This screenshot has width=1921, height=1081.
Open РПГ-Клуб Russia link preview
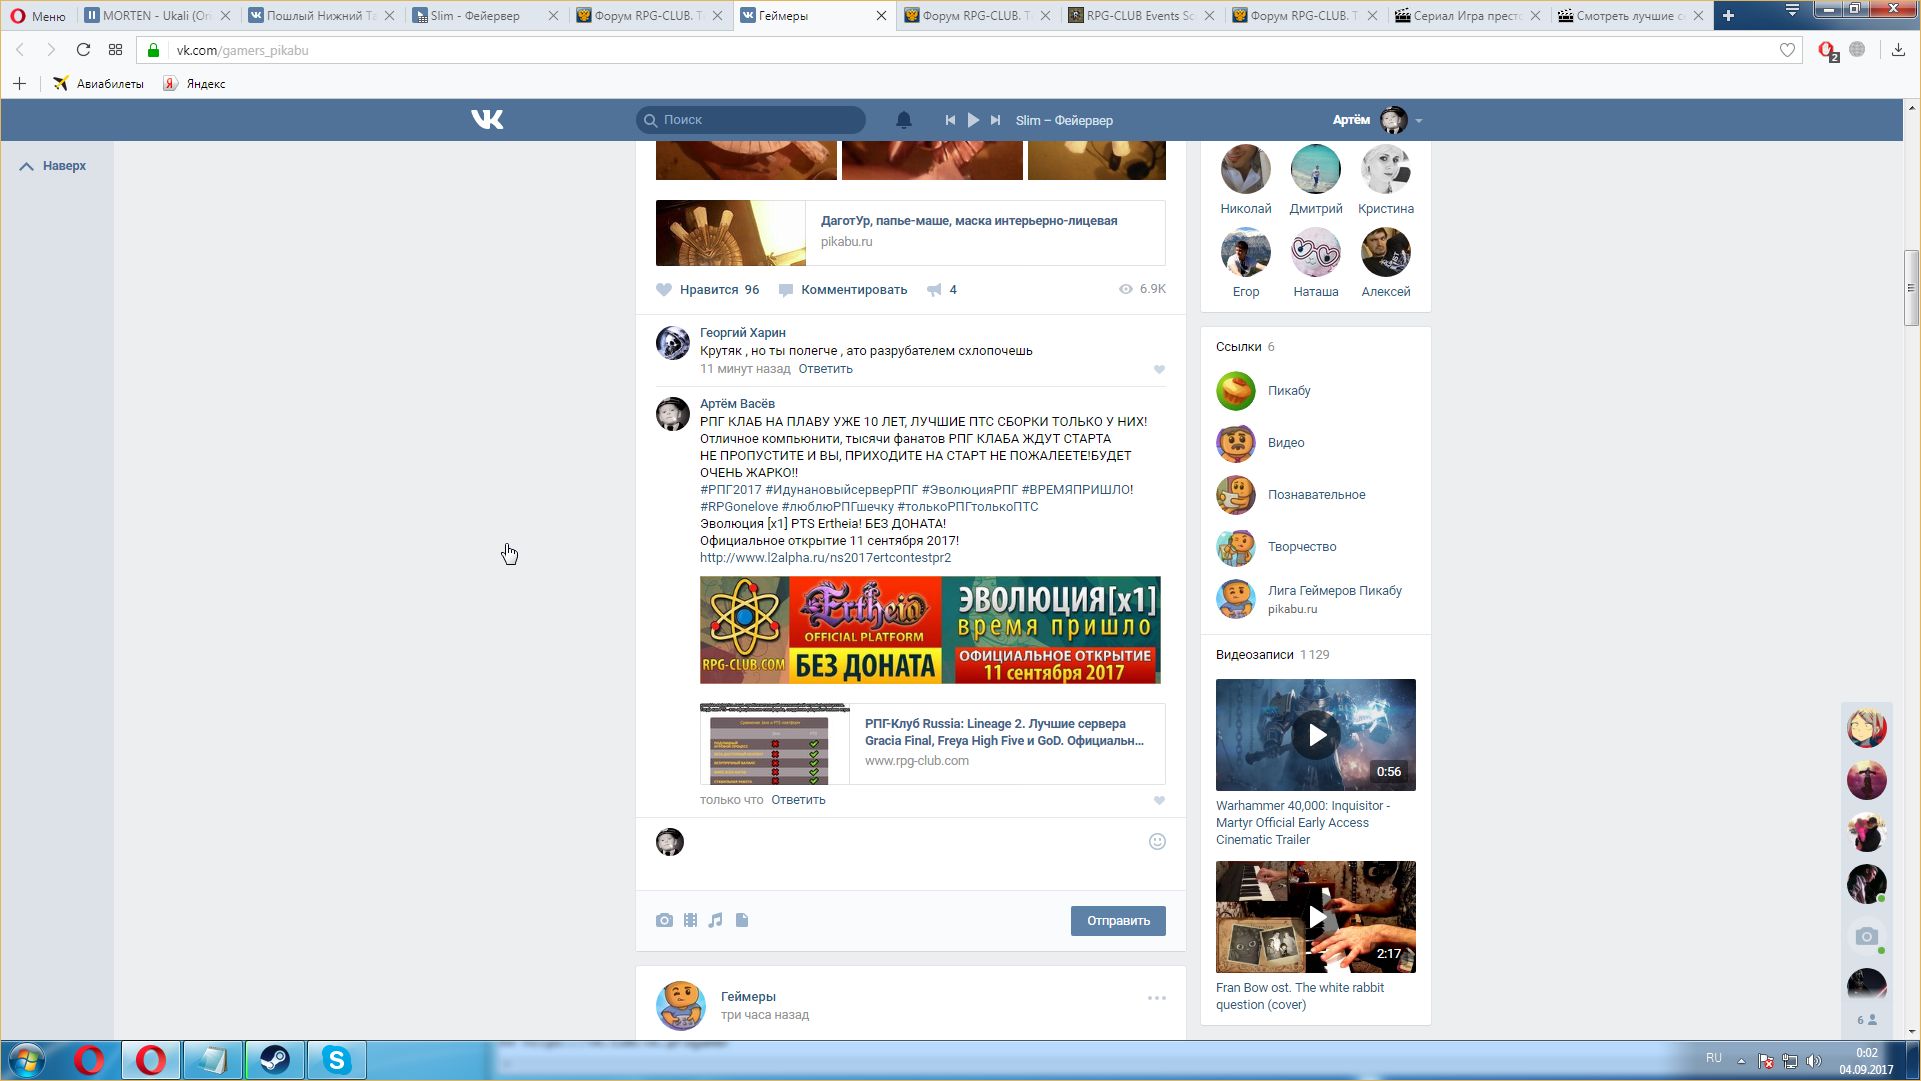[932, 744]
